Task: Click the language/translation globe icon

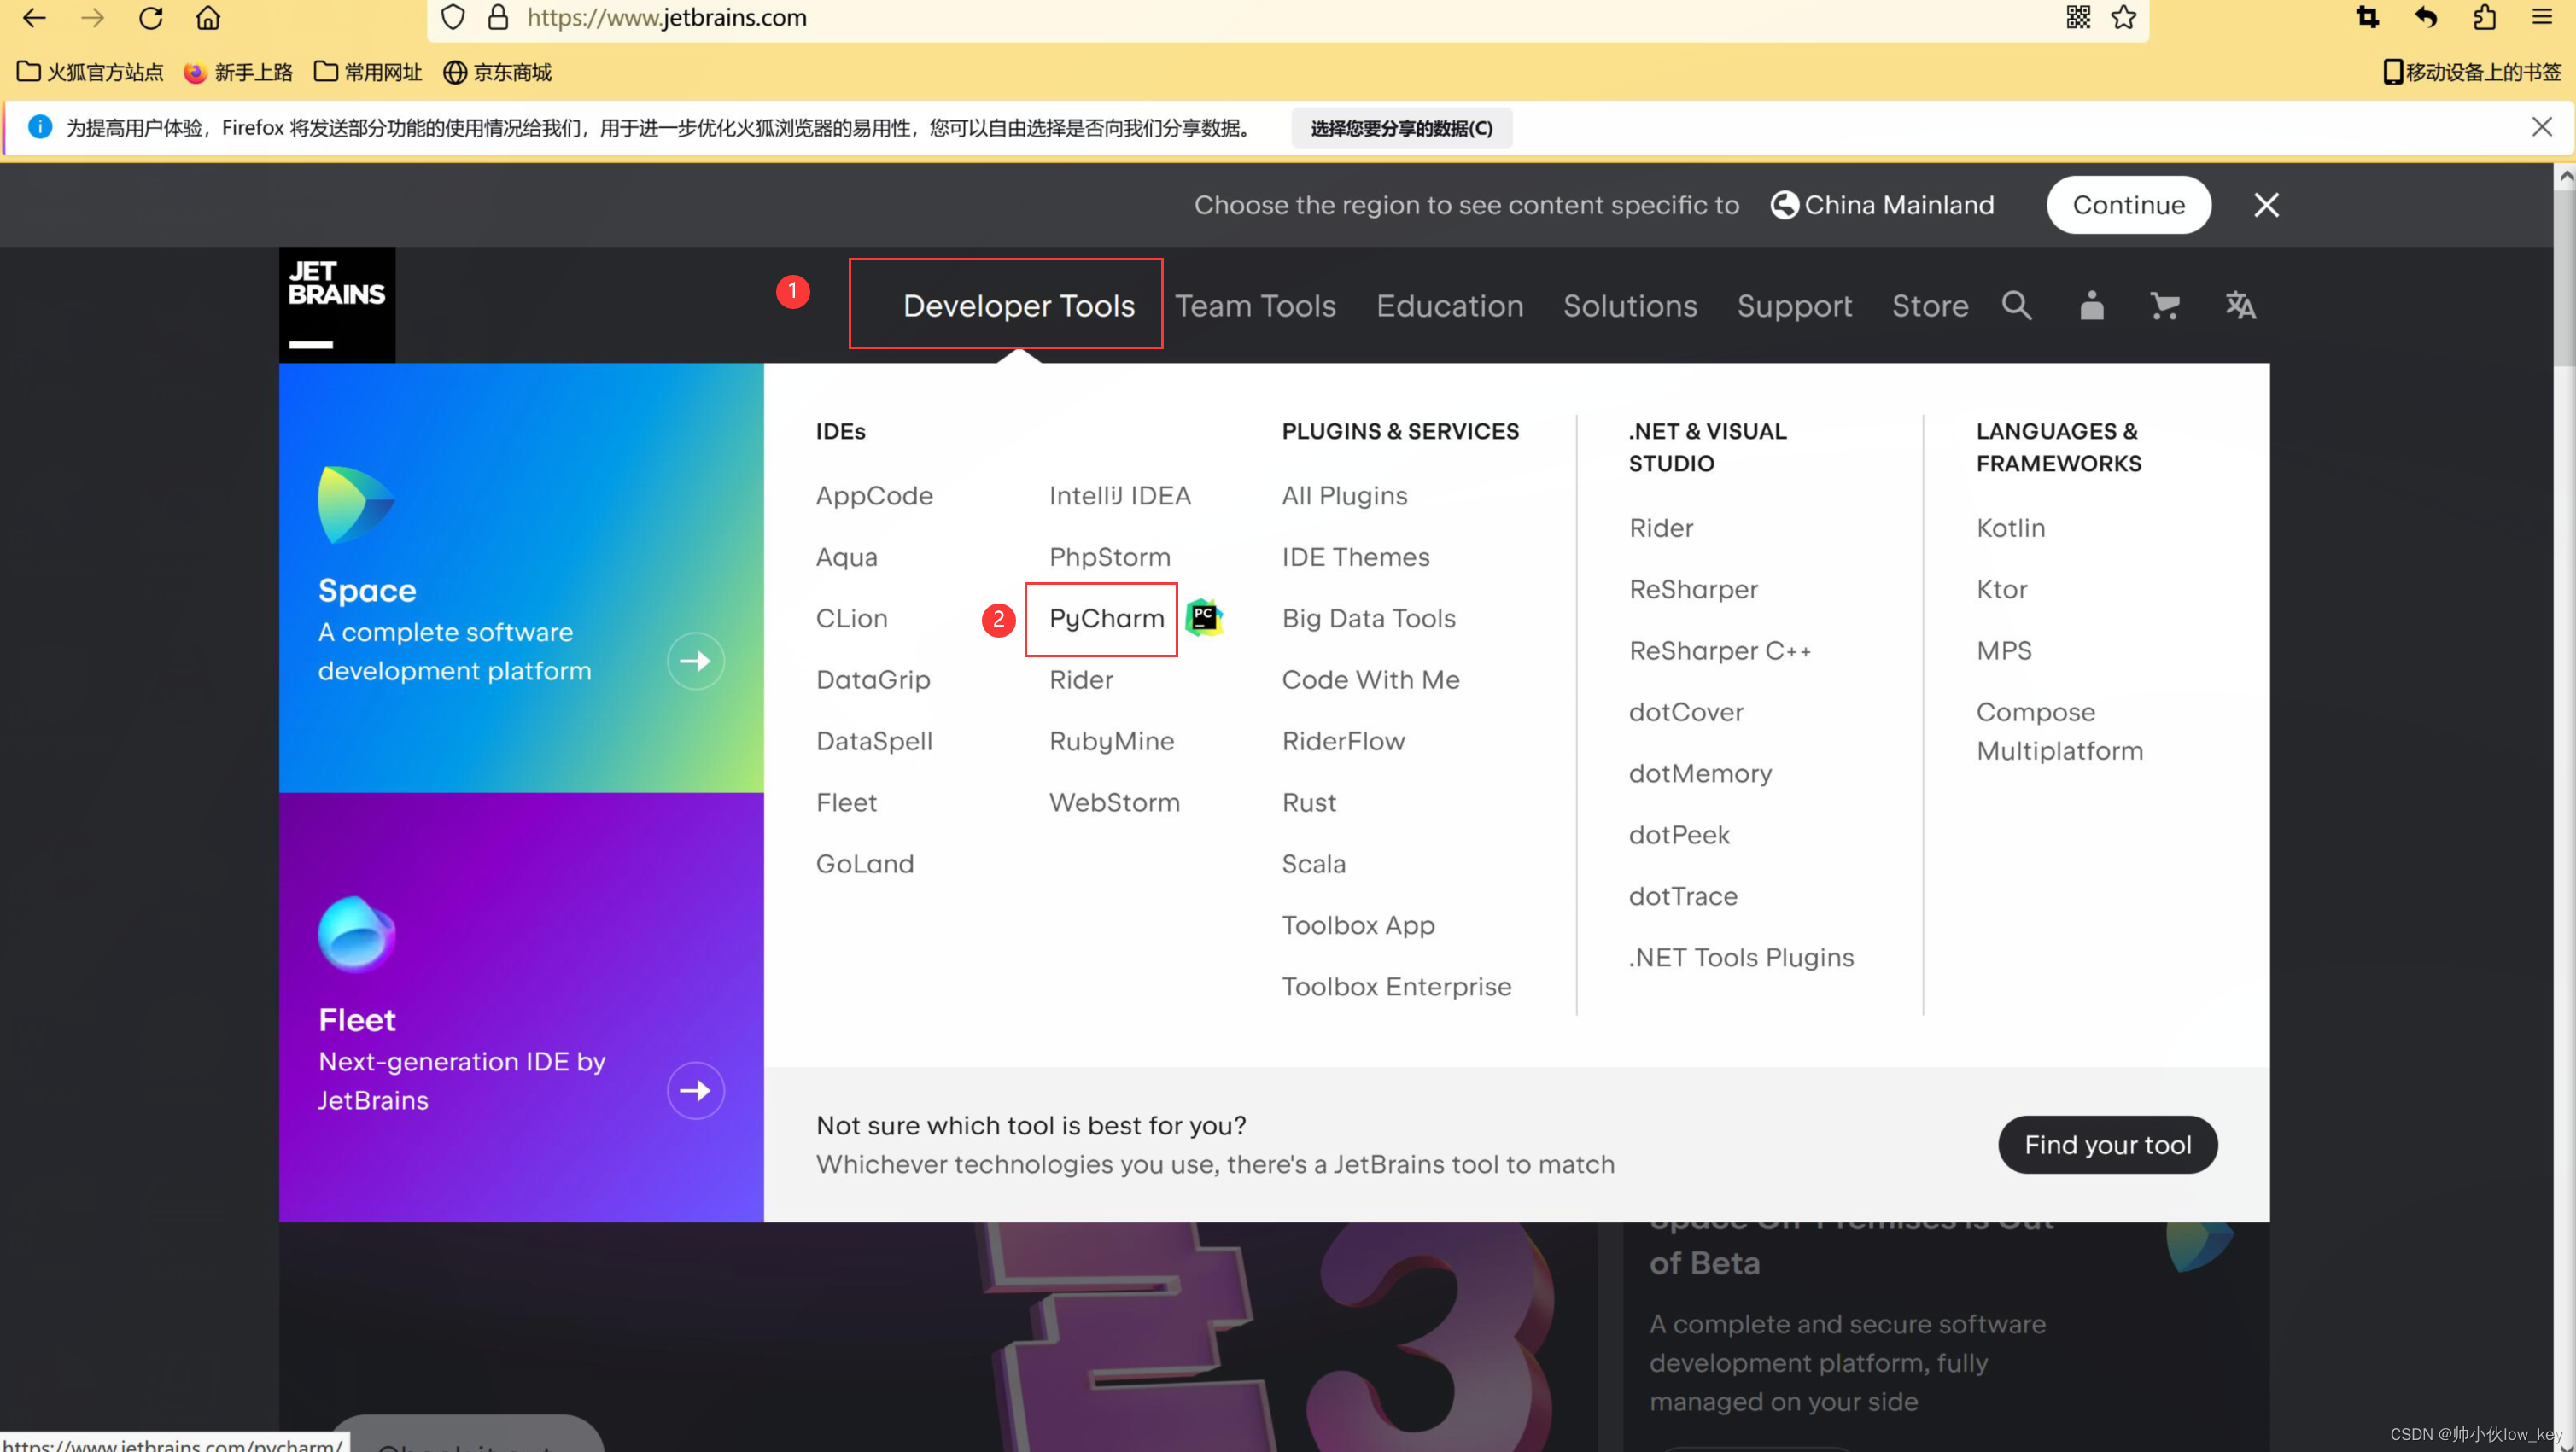Action: (x=2240, y=306)
